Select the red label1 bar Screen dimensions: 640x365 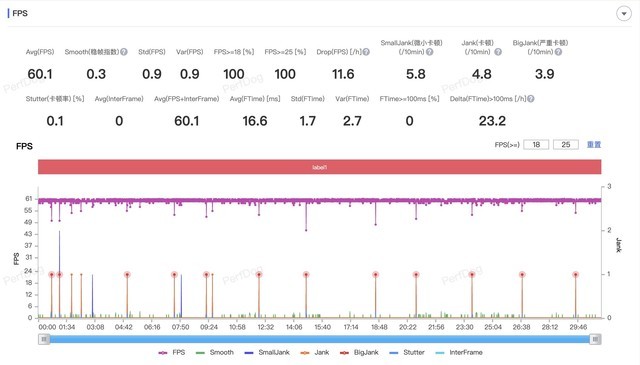pos(320,167)
